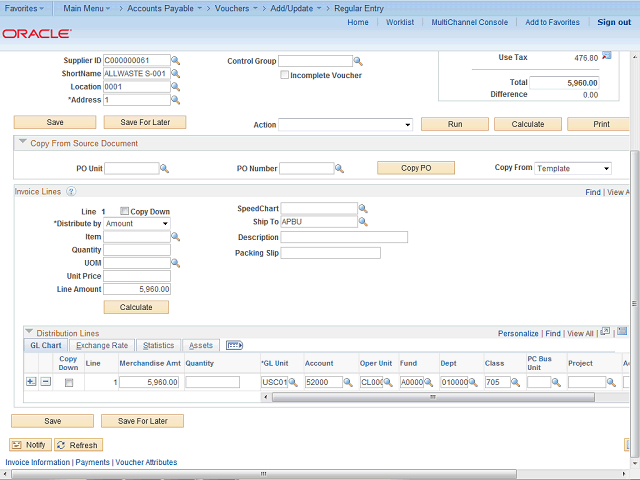Open the Voucher Attributes link
This screenshot has height=480, width=640.
146,462
